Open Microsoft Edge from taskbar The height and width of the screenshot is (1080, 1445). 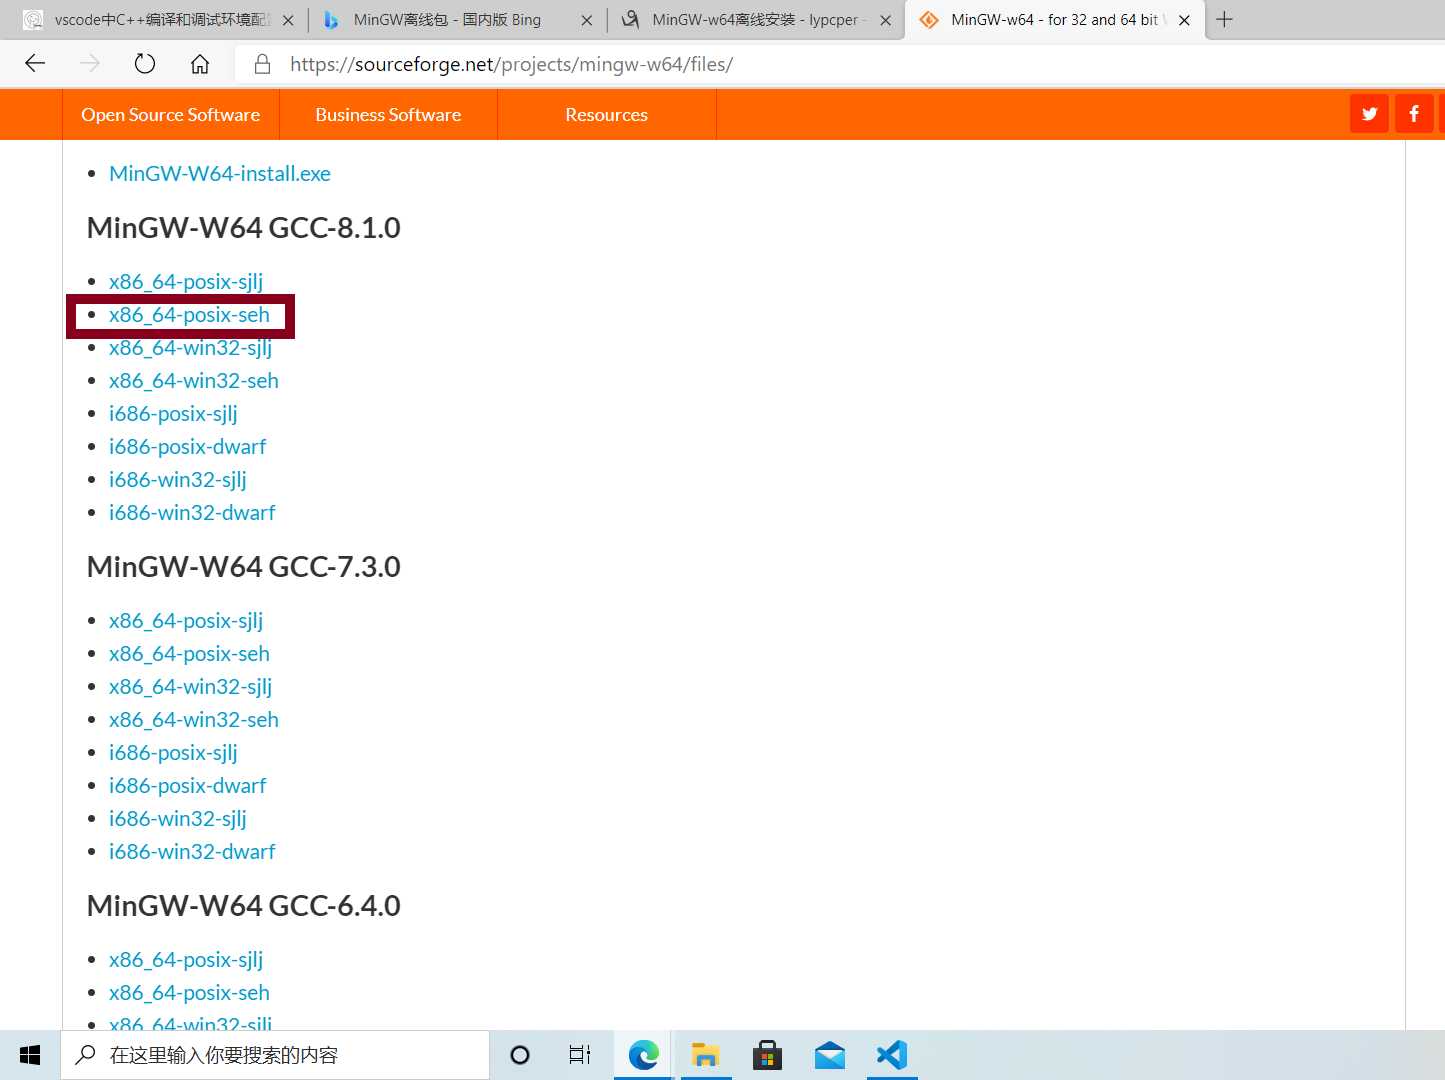(643, 1055)
